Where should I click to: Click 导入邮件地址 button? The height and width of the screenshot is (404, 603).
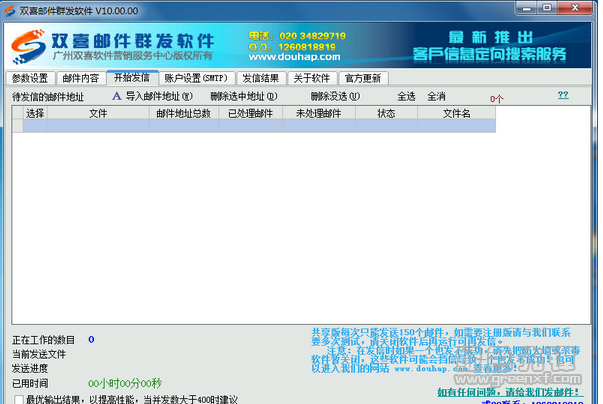pos(159,96)
